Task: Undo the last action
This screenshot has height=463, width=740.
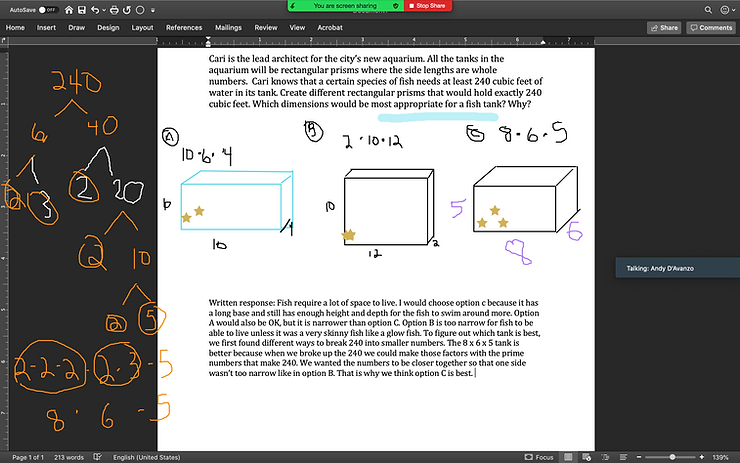Action: coord(96,10)
